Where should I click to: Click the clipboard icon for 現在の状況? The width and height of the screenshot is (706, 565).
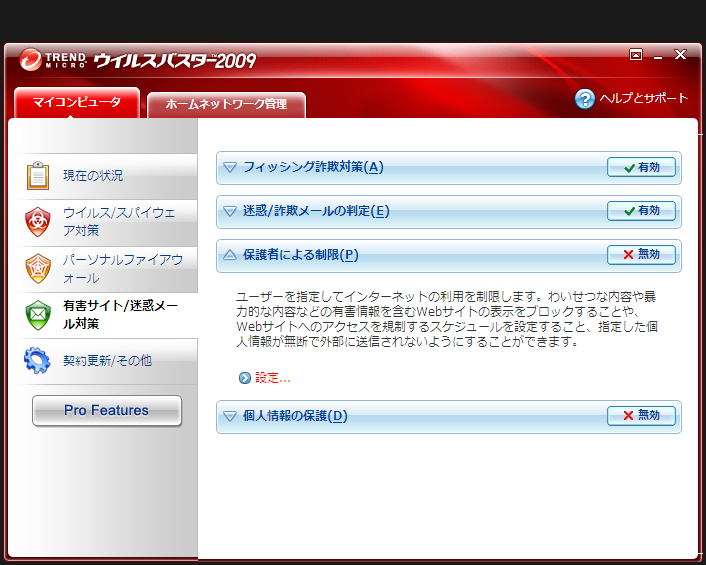(x=38, y=176)
